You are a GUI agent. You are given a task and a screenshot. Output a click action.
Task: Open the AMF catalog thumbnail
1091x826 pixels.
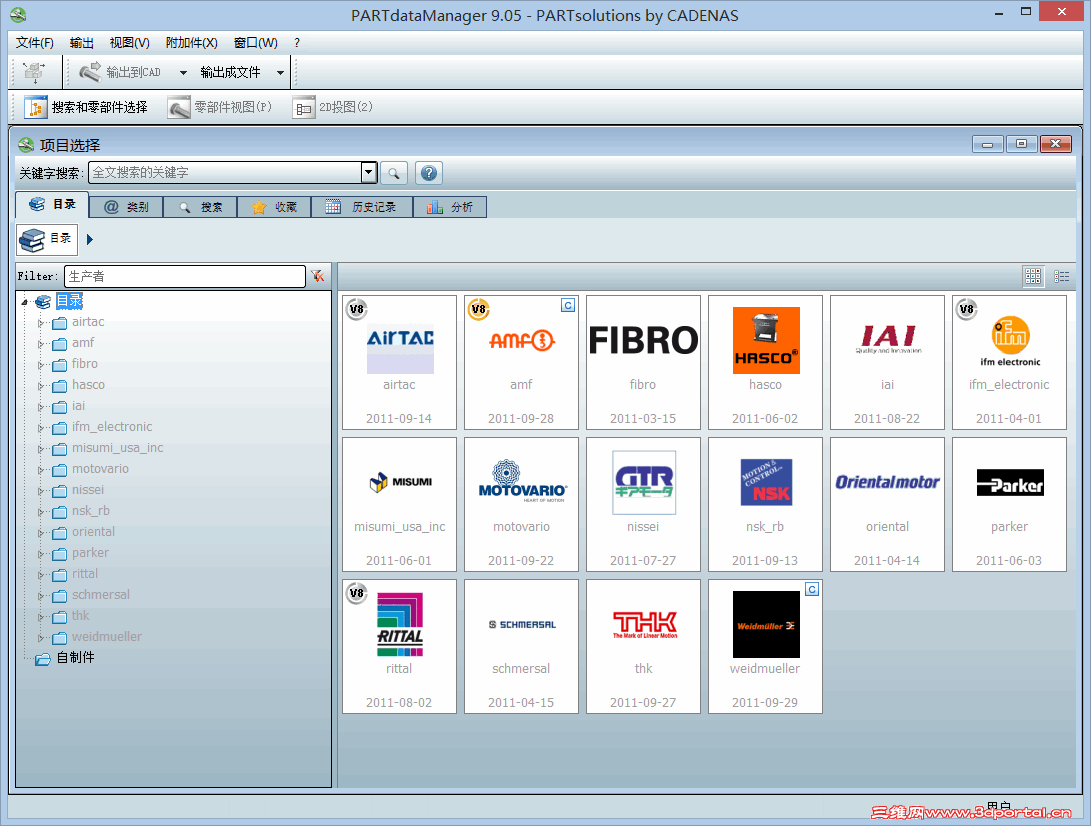(521, 363)
